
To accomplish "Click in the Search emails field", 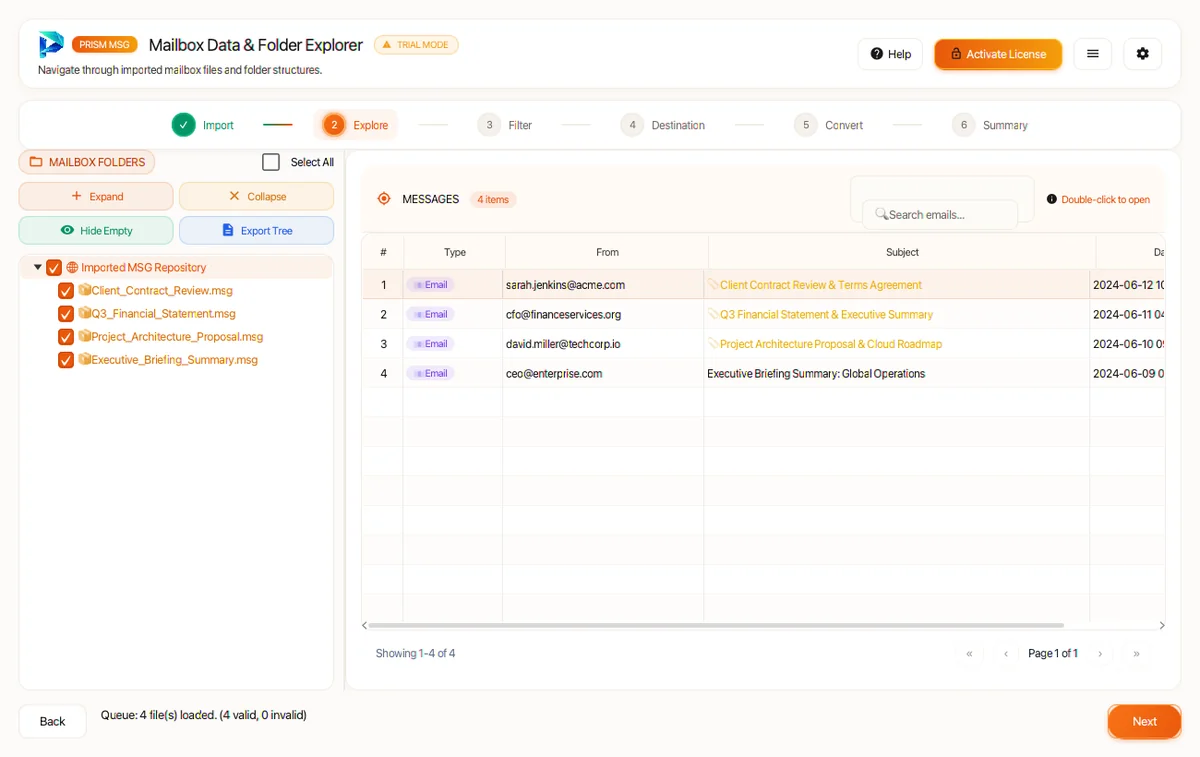I will point(940,214).
